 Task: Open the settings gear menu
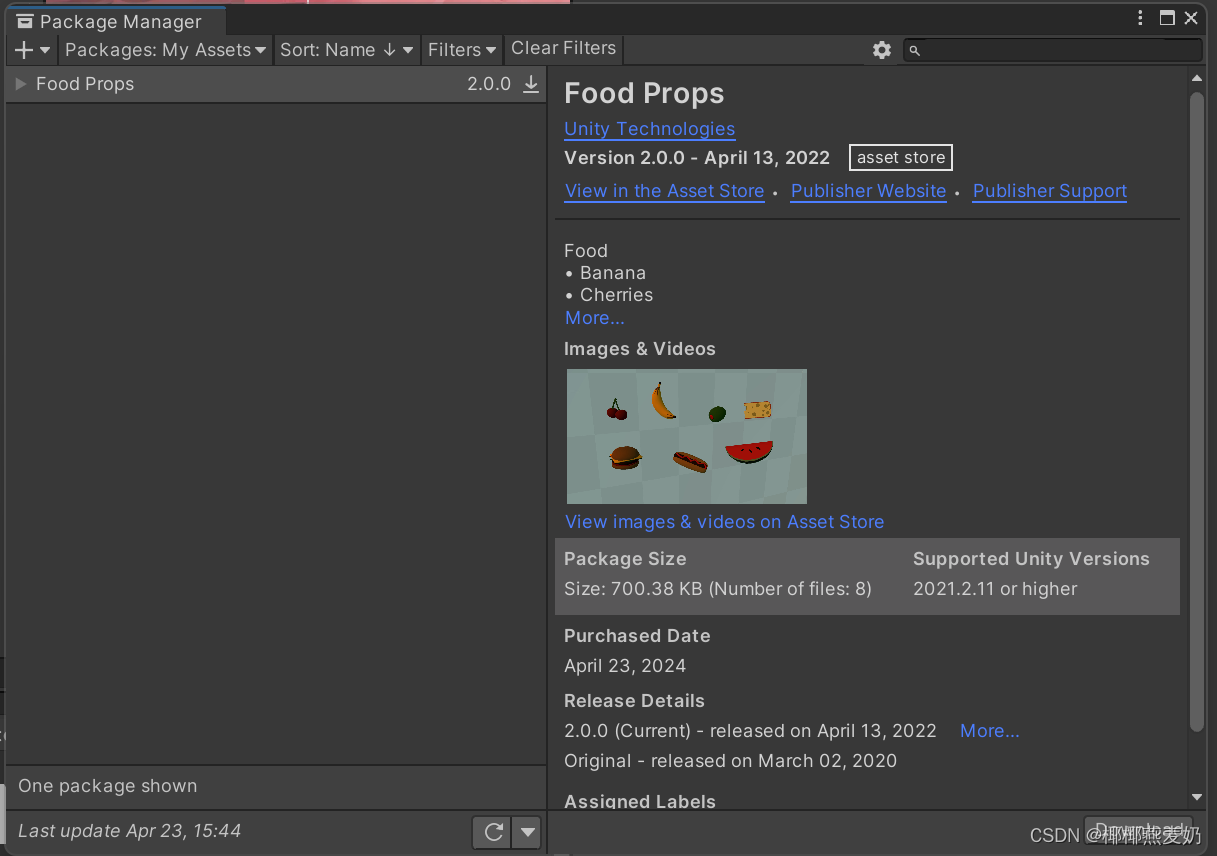point(881,50)
